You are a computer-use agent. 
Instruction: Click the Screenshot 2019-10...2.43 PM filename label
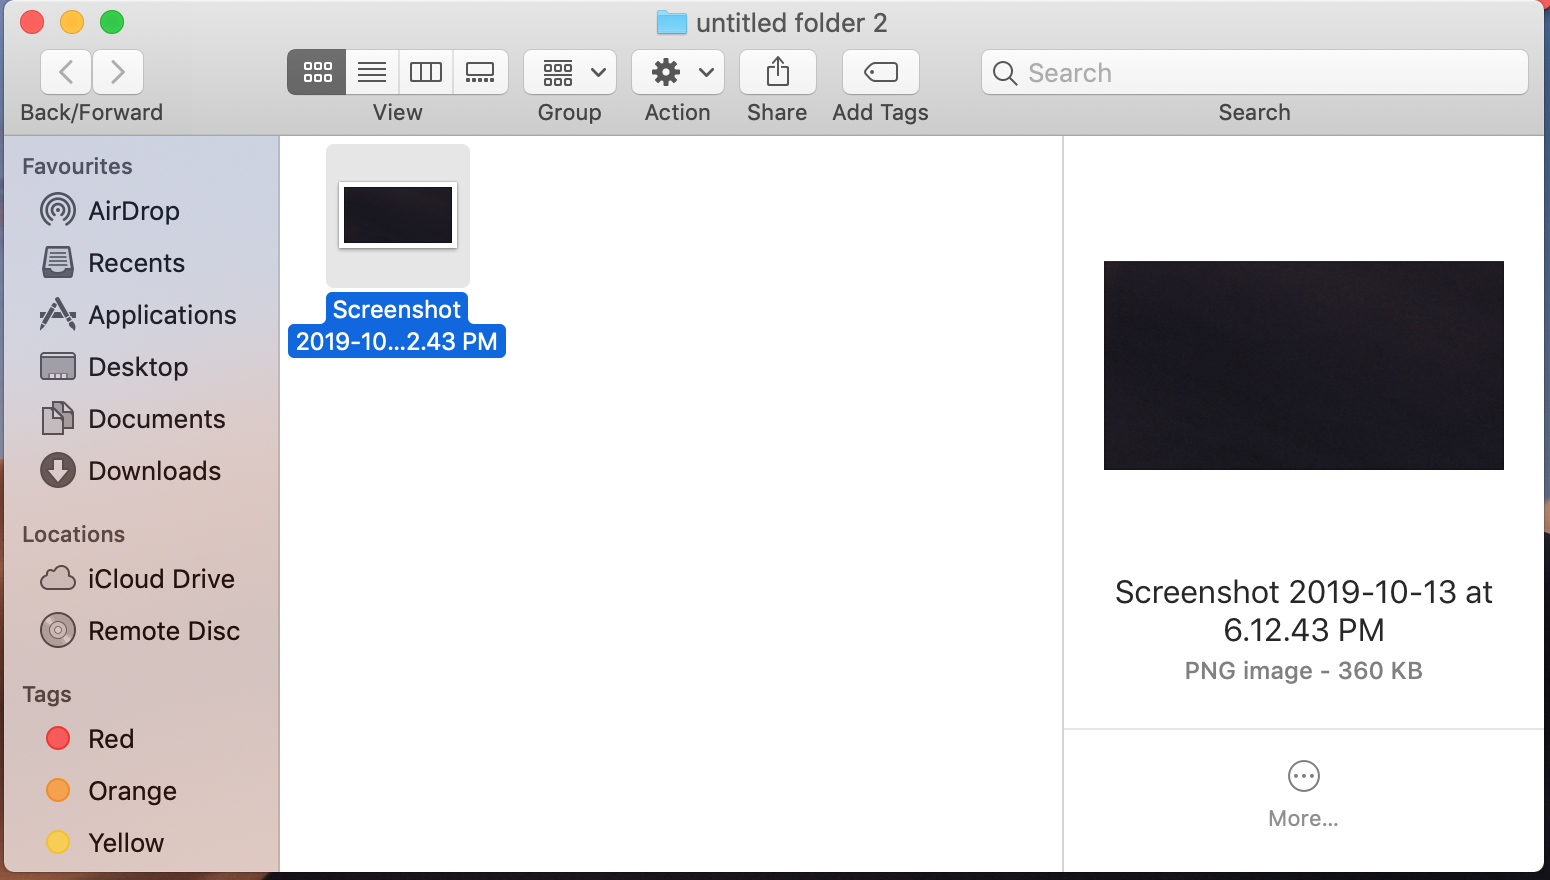pos(397,325)
